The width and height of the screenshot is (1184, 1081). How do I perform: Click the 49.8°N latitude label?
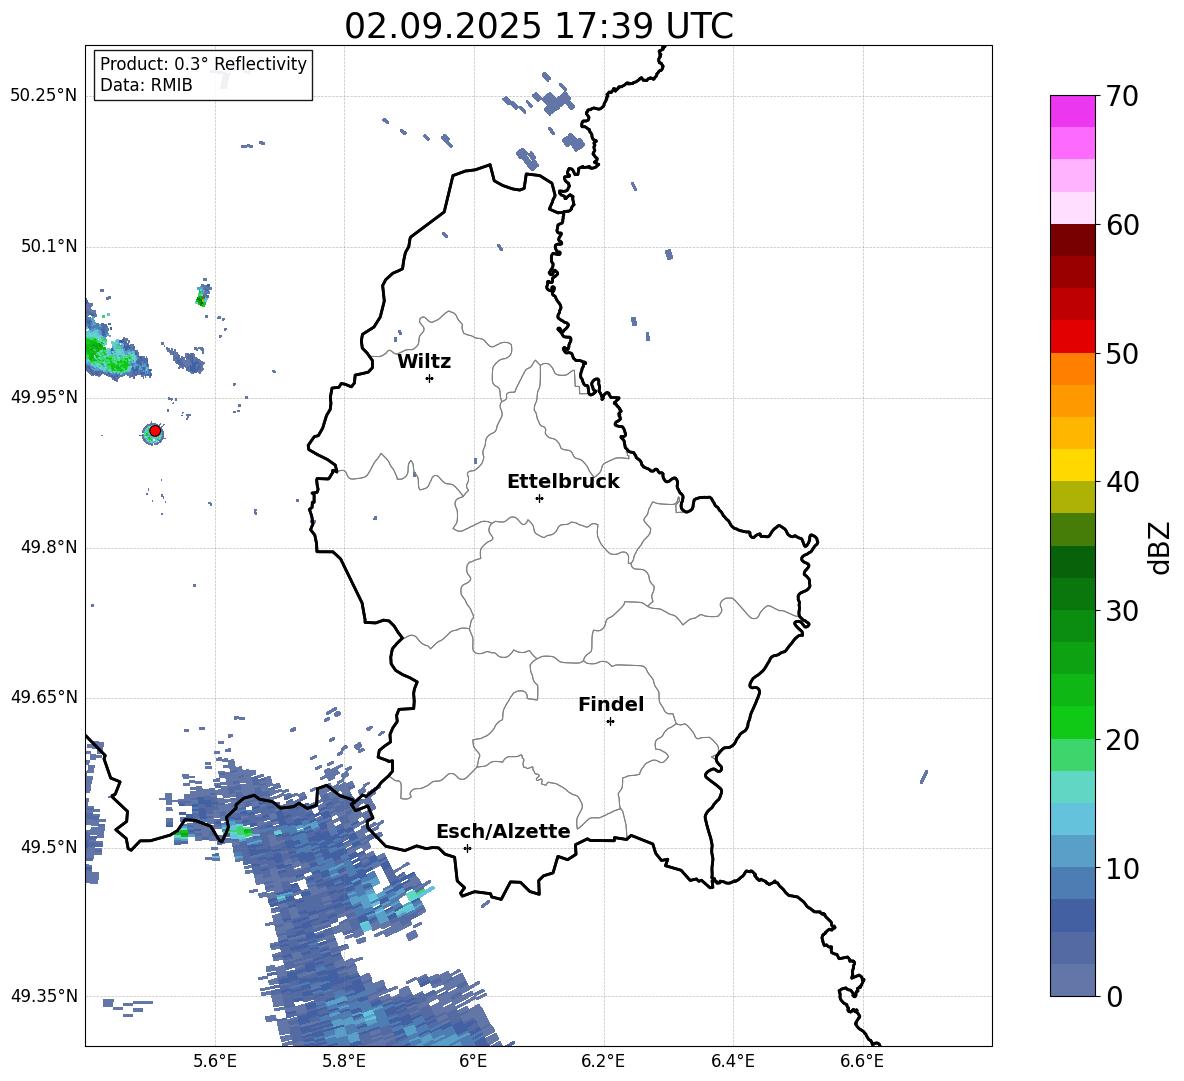point(49,547)
